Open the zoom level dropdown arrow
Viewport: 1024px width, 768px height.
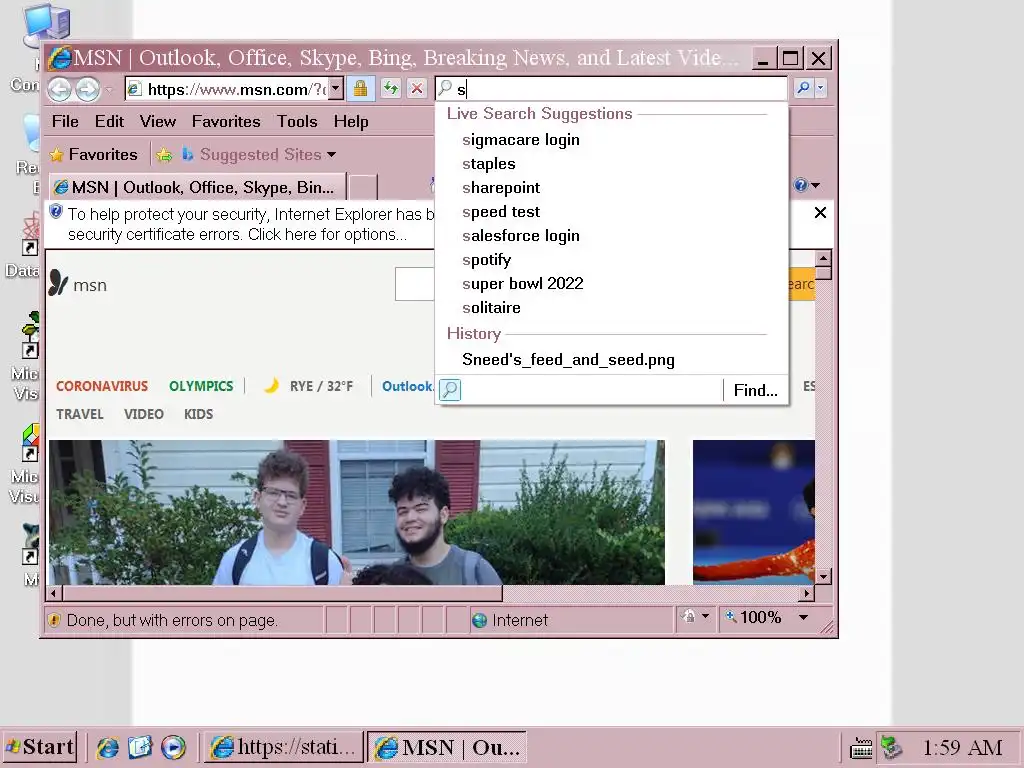coord(803,617)
